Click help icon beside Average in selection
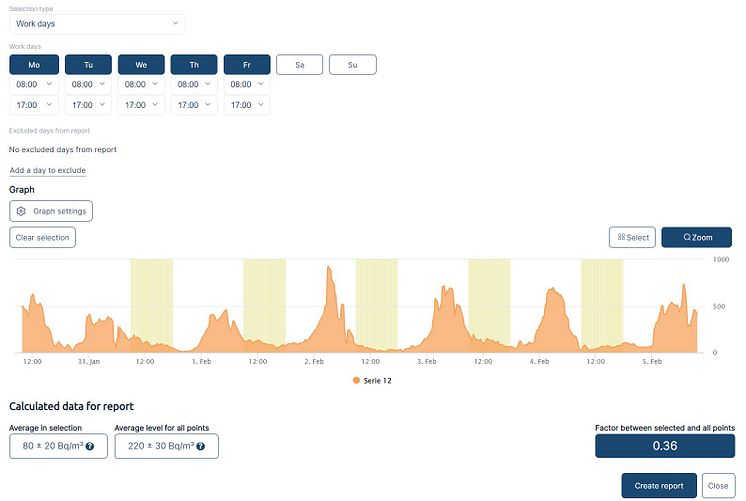 pos(90,446)
